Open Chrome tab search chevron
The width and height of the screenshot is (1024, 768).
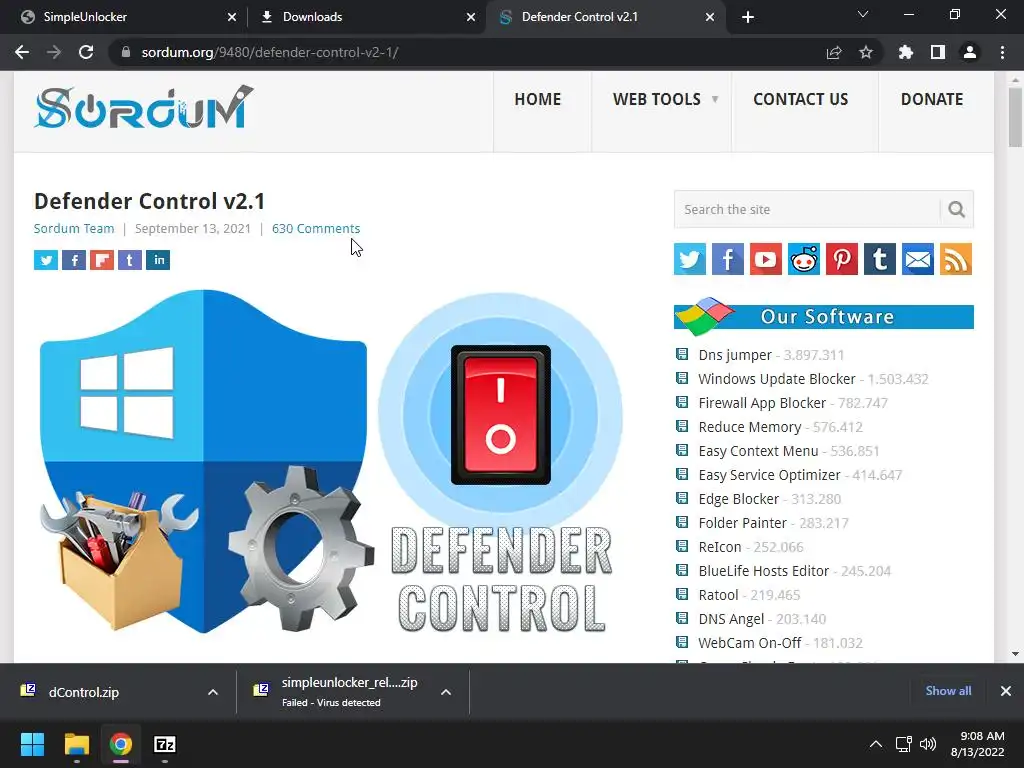pyautogui.click(x=863, y=14)
